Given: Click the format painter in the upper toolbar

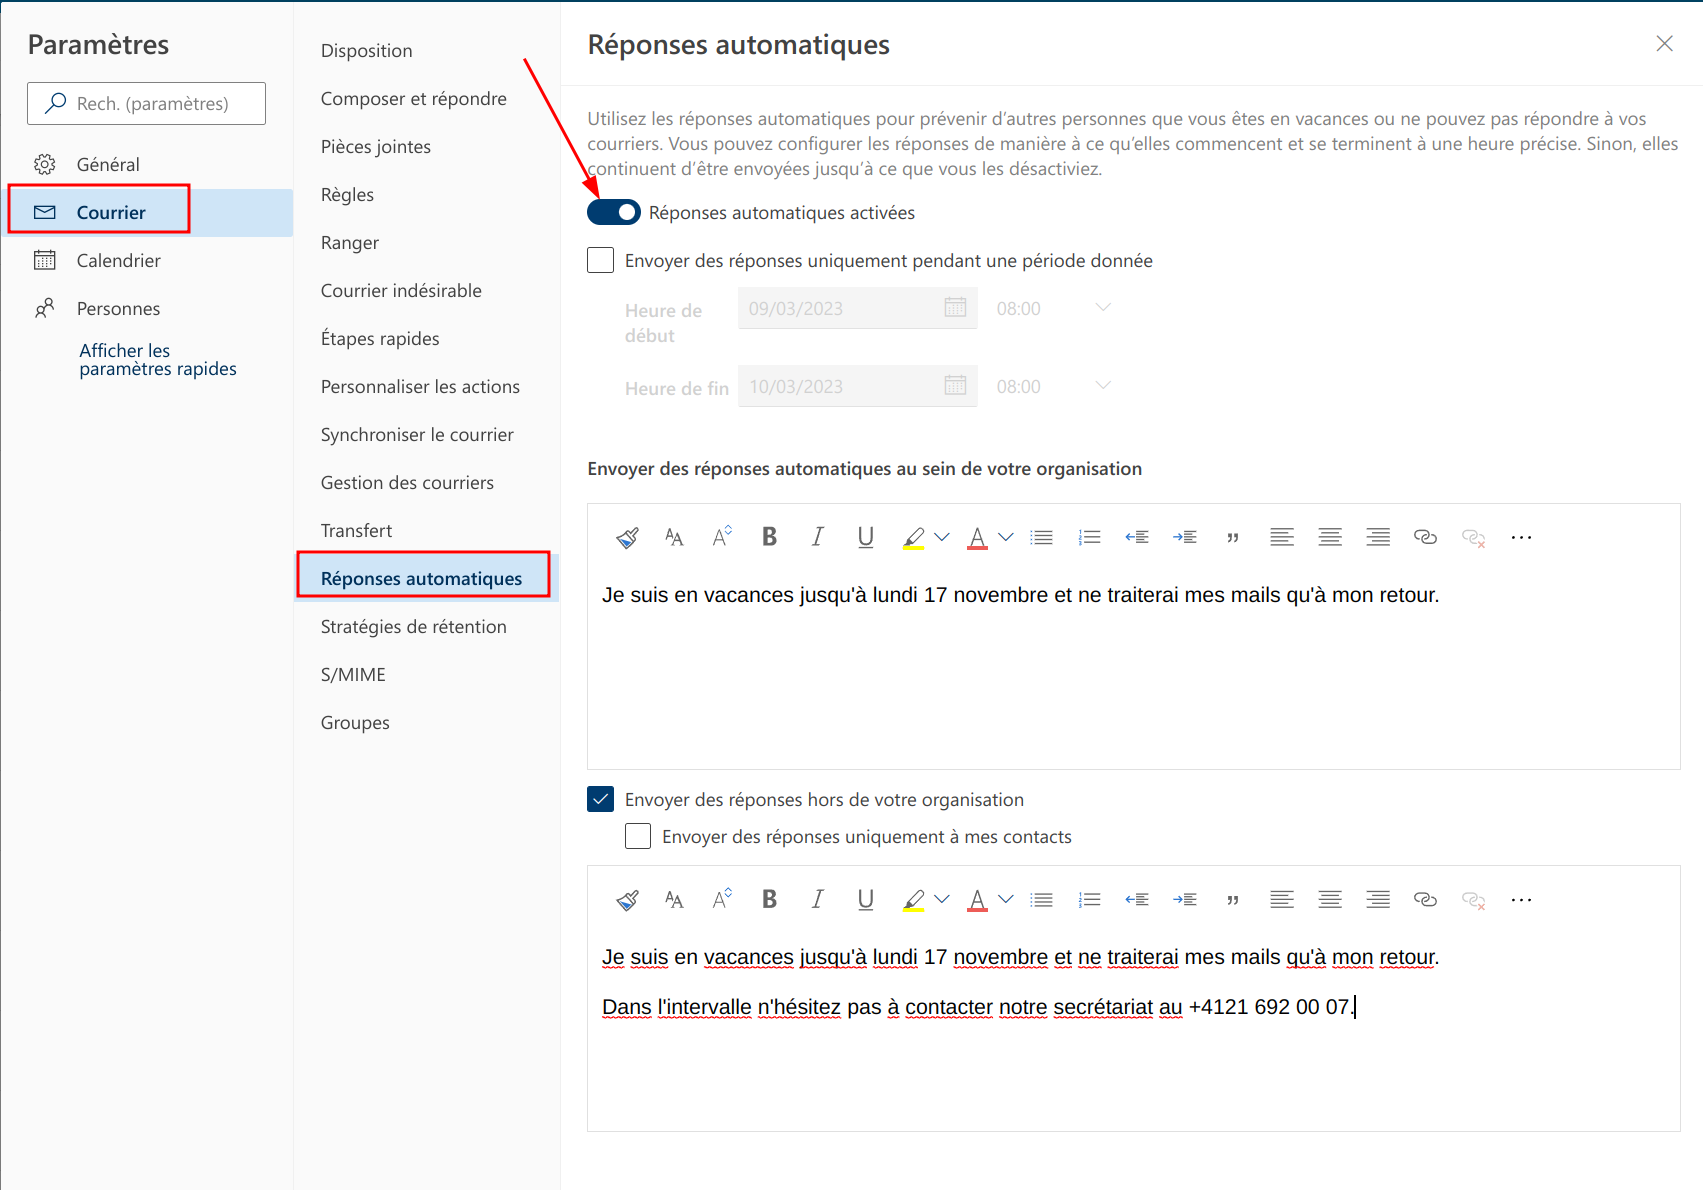Looking at the screenshot, I should click(x=627, y=538).
